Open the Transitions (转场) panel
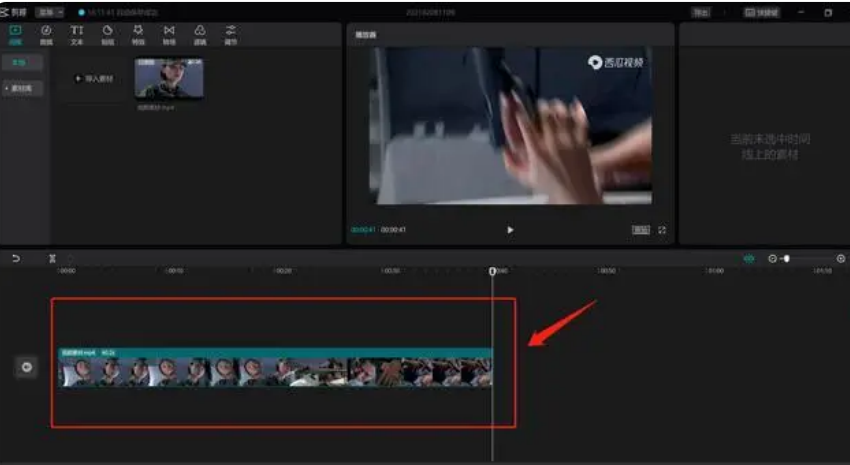The width and height of the screenshot is (850, 465). (169, 35)
